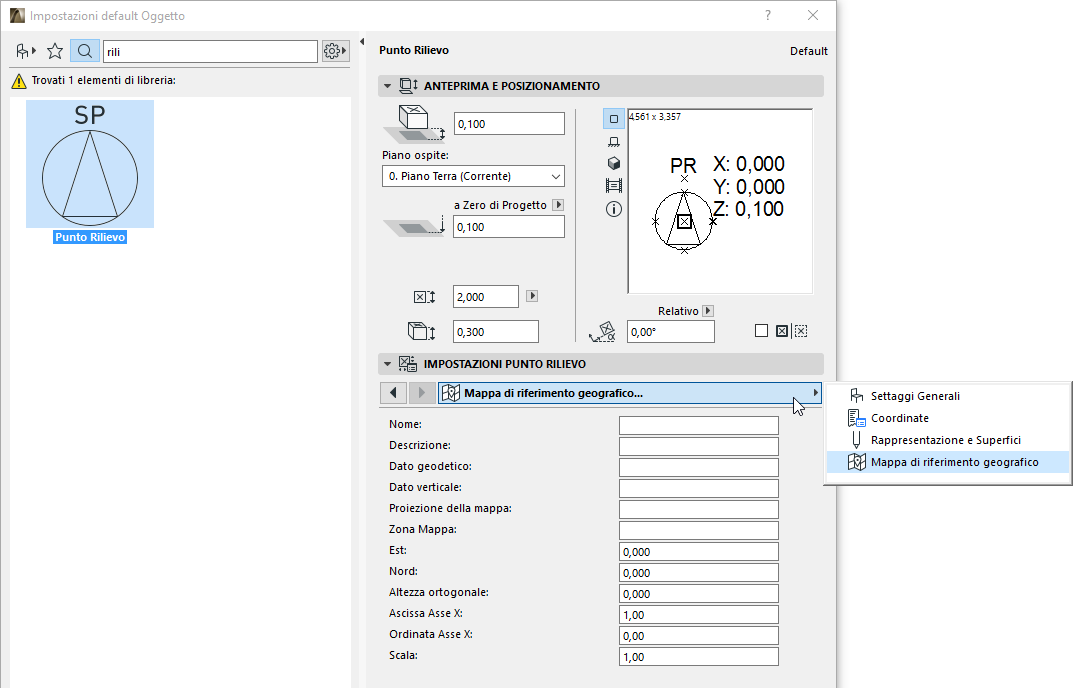Close the Impostazioni default Oggetto dialog
This screenshot has height=688, width=1074.
coord(813,15)
